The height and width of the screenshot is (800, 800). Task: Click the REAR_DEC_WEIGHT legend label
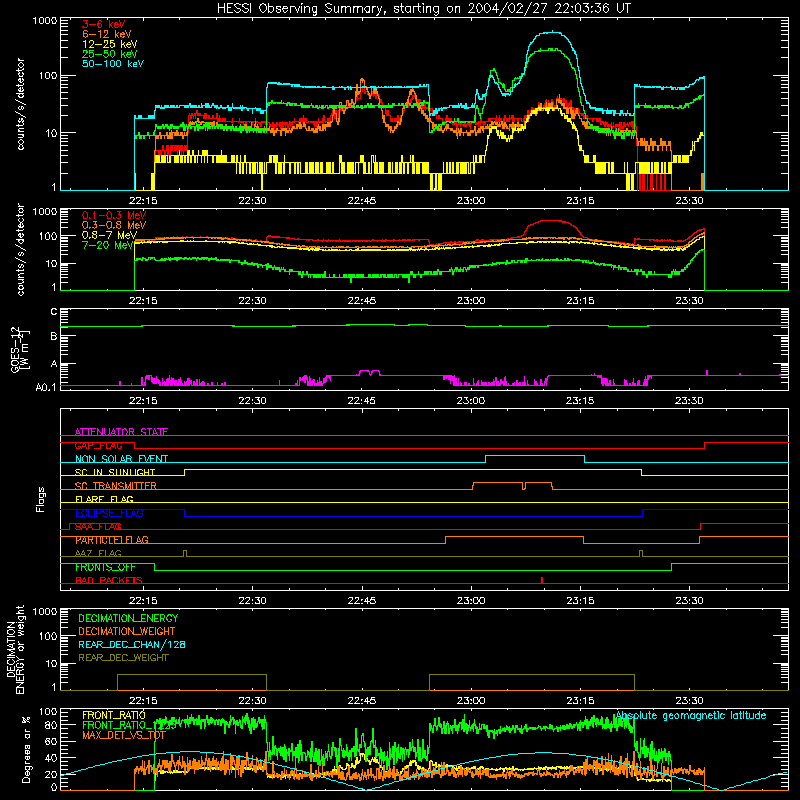(x=123, y=658)
